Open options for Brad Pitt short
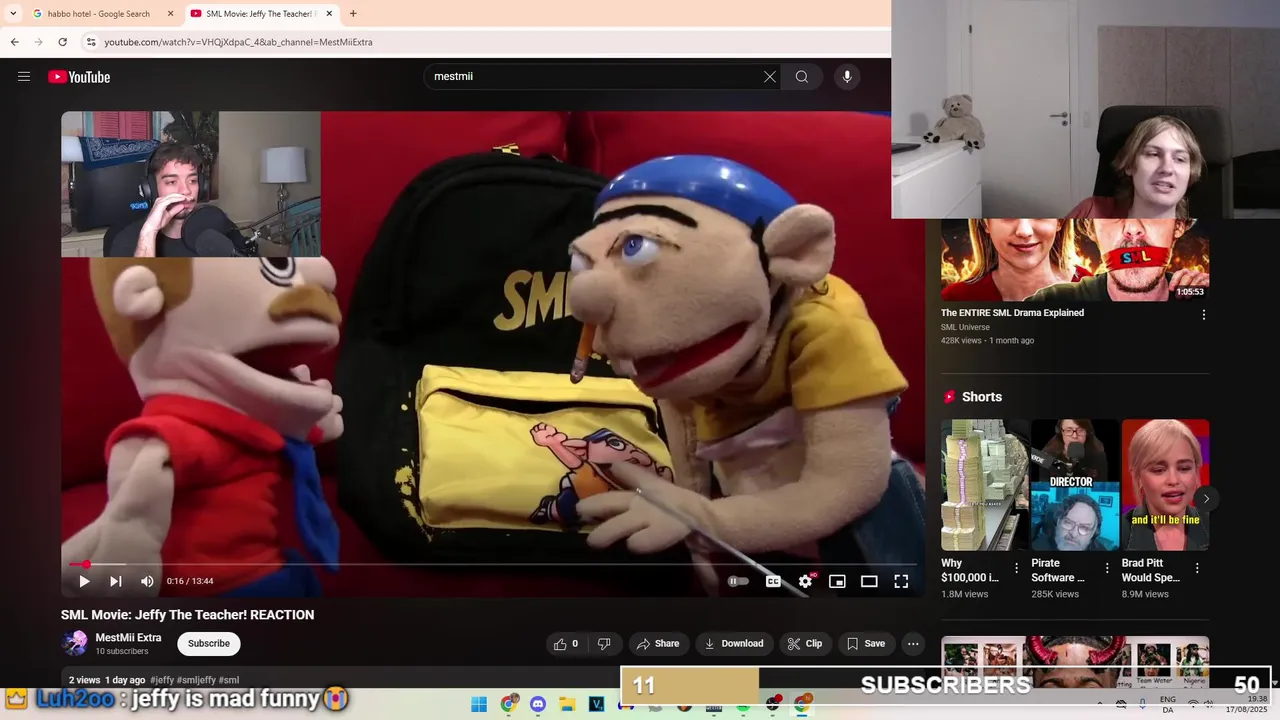 click(x=1196, y=568)
